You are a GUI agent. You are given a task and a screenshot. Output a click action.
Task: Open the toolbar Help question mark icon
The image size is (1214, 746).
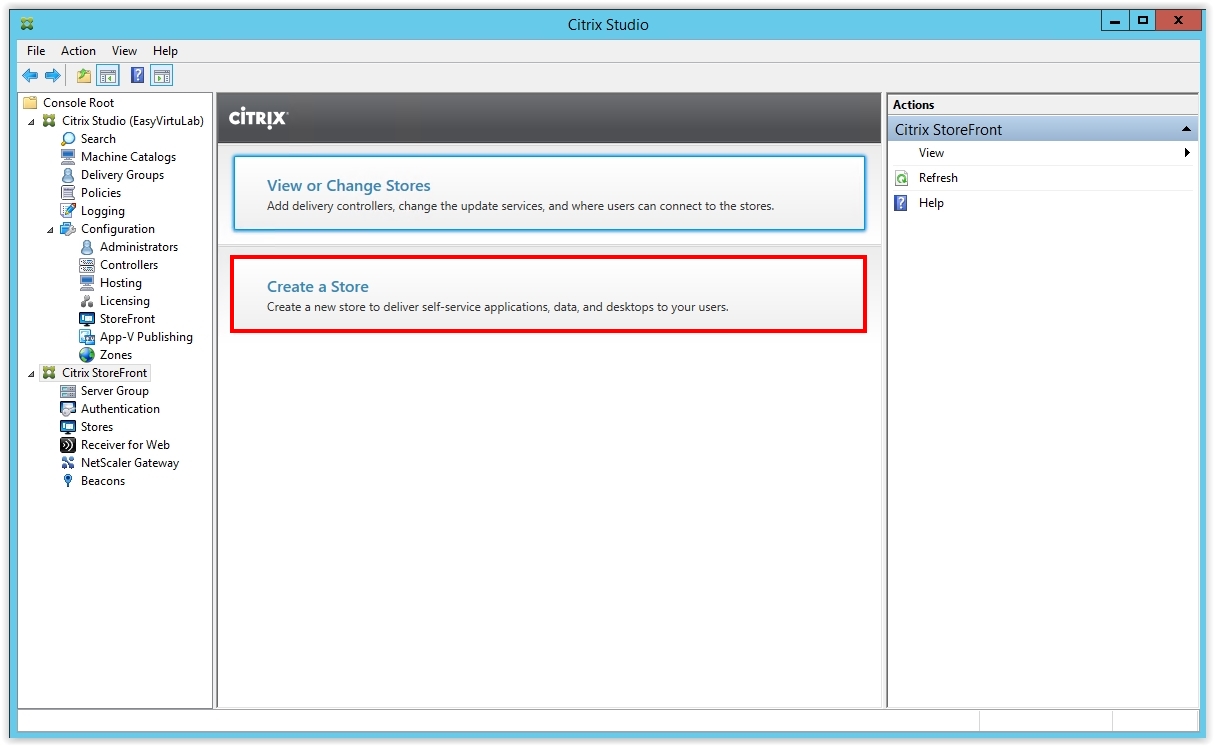coord(138,75)
